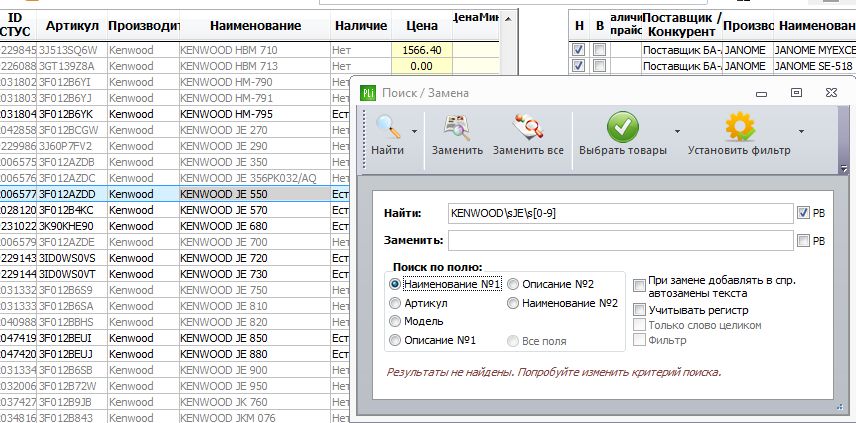The width and height of the screenshot is (856, 423).
Task: Click the Выбрать товары green checkmark icon
Action: click(x=623, y=127)
